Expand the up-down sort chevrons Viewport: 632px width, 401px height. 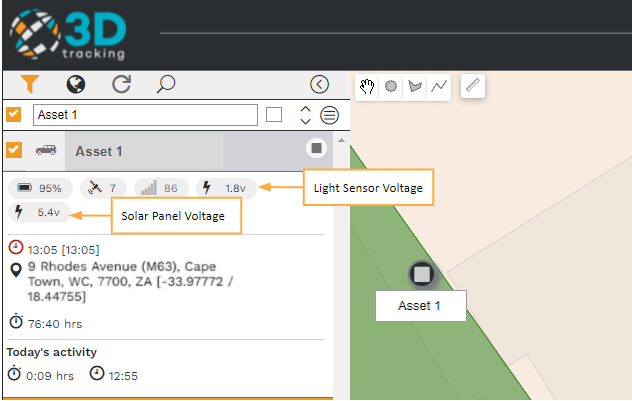[x=306, y=115]
